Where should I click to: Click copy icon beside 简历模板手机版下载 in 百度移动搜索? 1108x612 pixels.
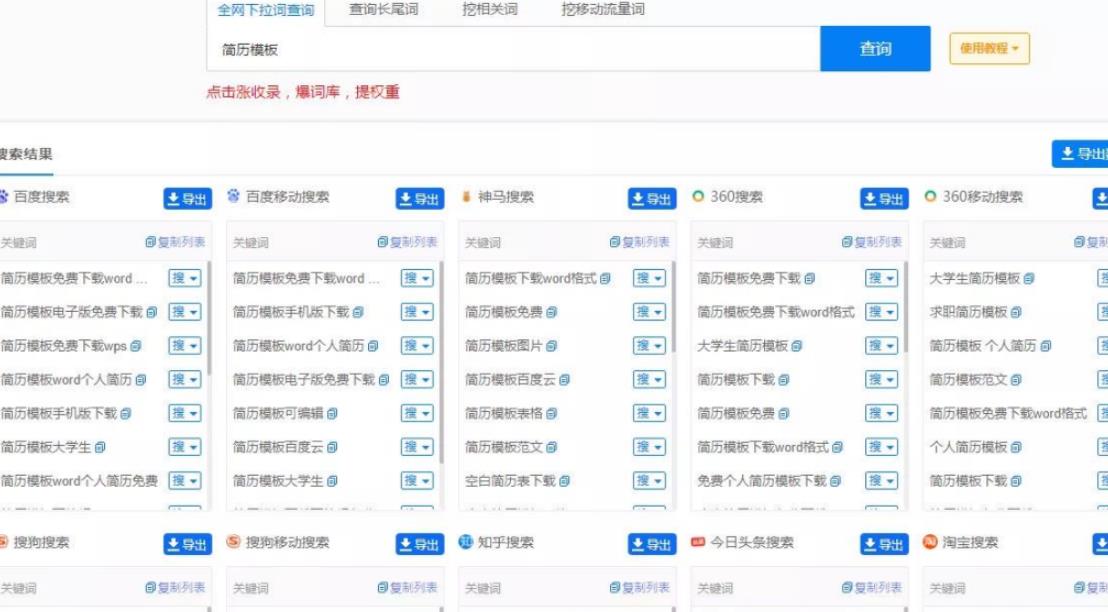[x=358, y=312]
